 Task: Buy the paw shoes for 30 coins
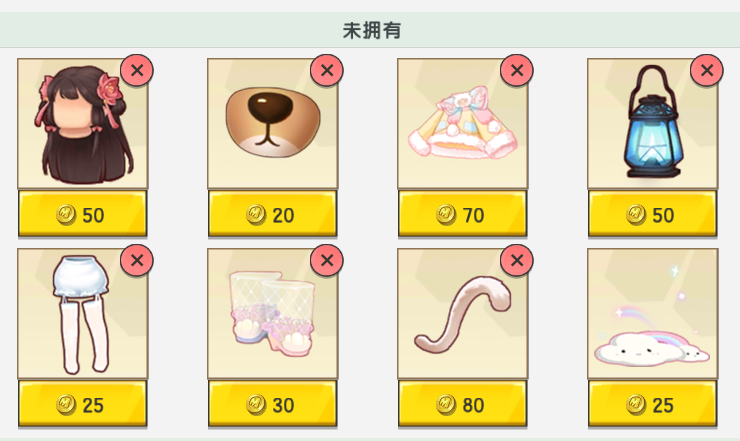click(273, 404)
